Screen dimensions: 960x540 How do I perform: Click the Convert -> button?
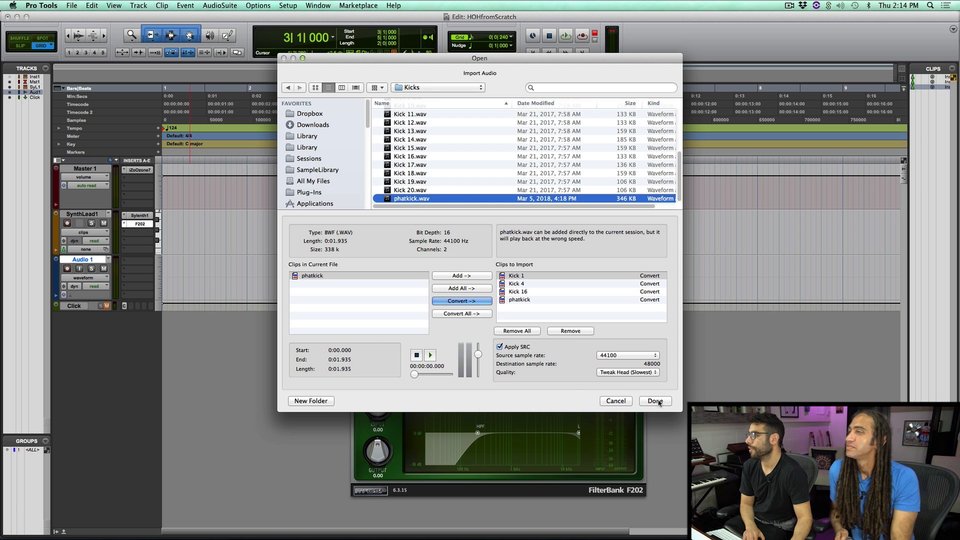click(462, 301)
